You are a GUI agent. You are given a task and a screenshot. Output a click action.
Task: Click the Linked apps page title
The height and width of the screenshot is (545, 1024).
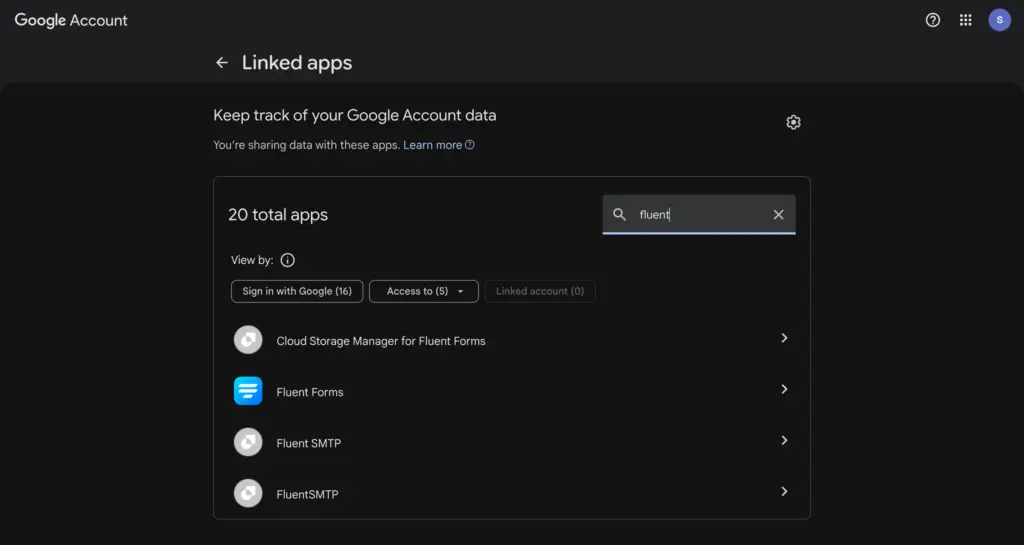[296, 63]
